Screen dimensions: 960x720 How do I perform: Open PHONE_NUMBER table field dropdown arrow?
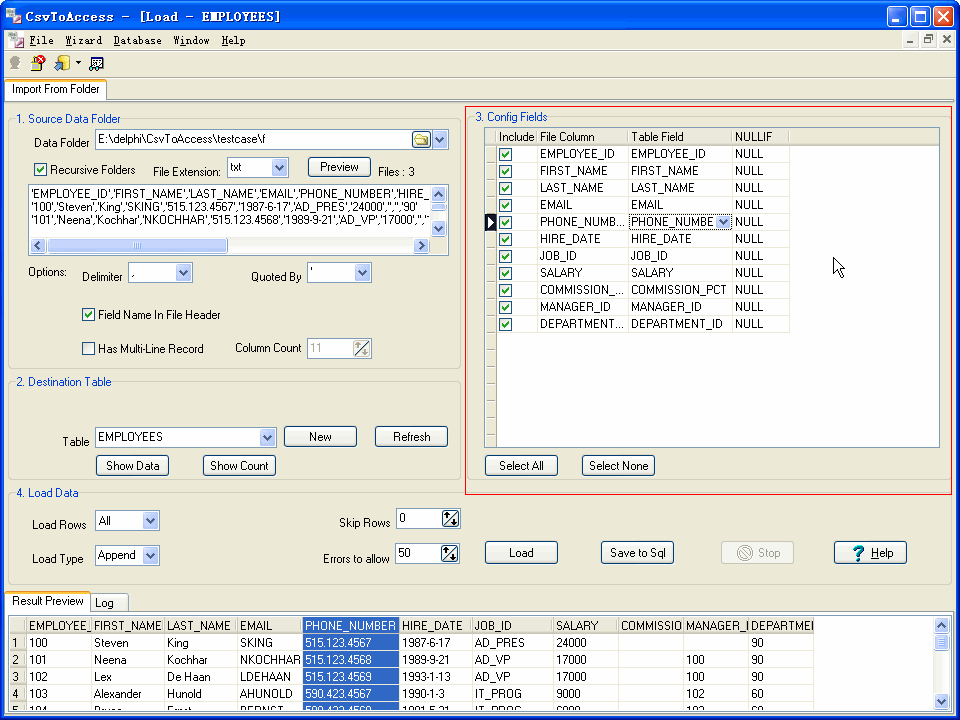coord(723,222)
